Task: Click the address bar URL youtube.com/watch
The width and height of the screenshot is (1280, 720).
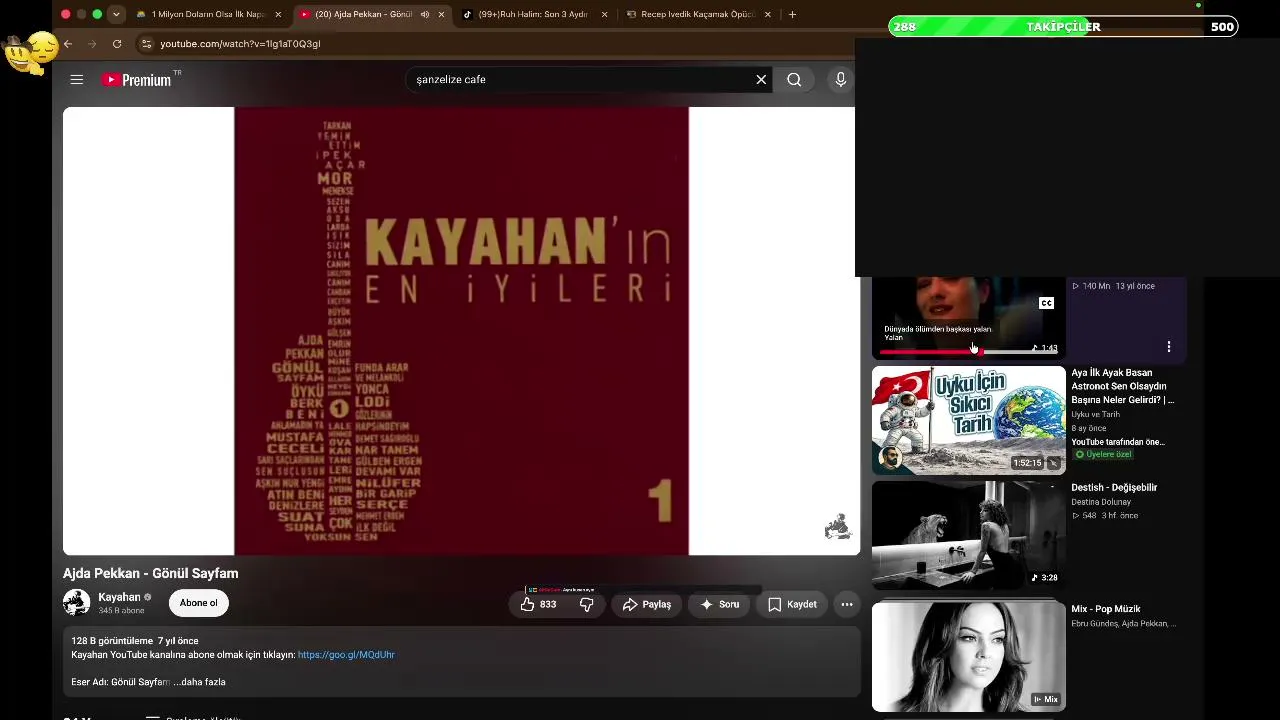Action: coord(240,44)
